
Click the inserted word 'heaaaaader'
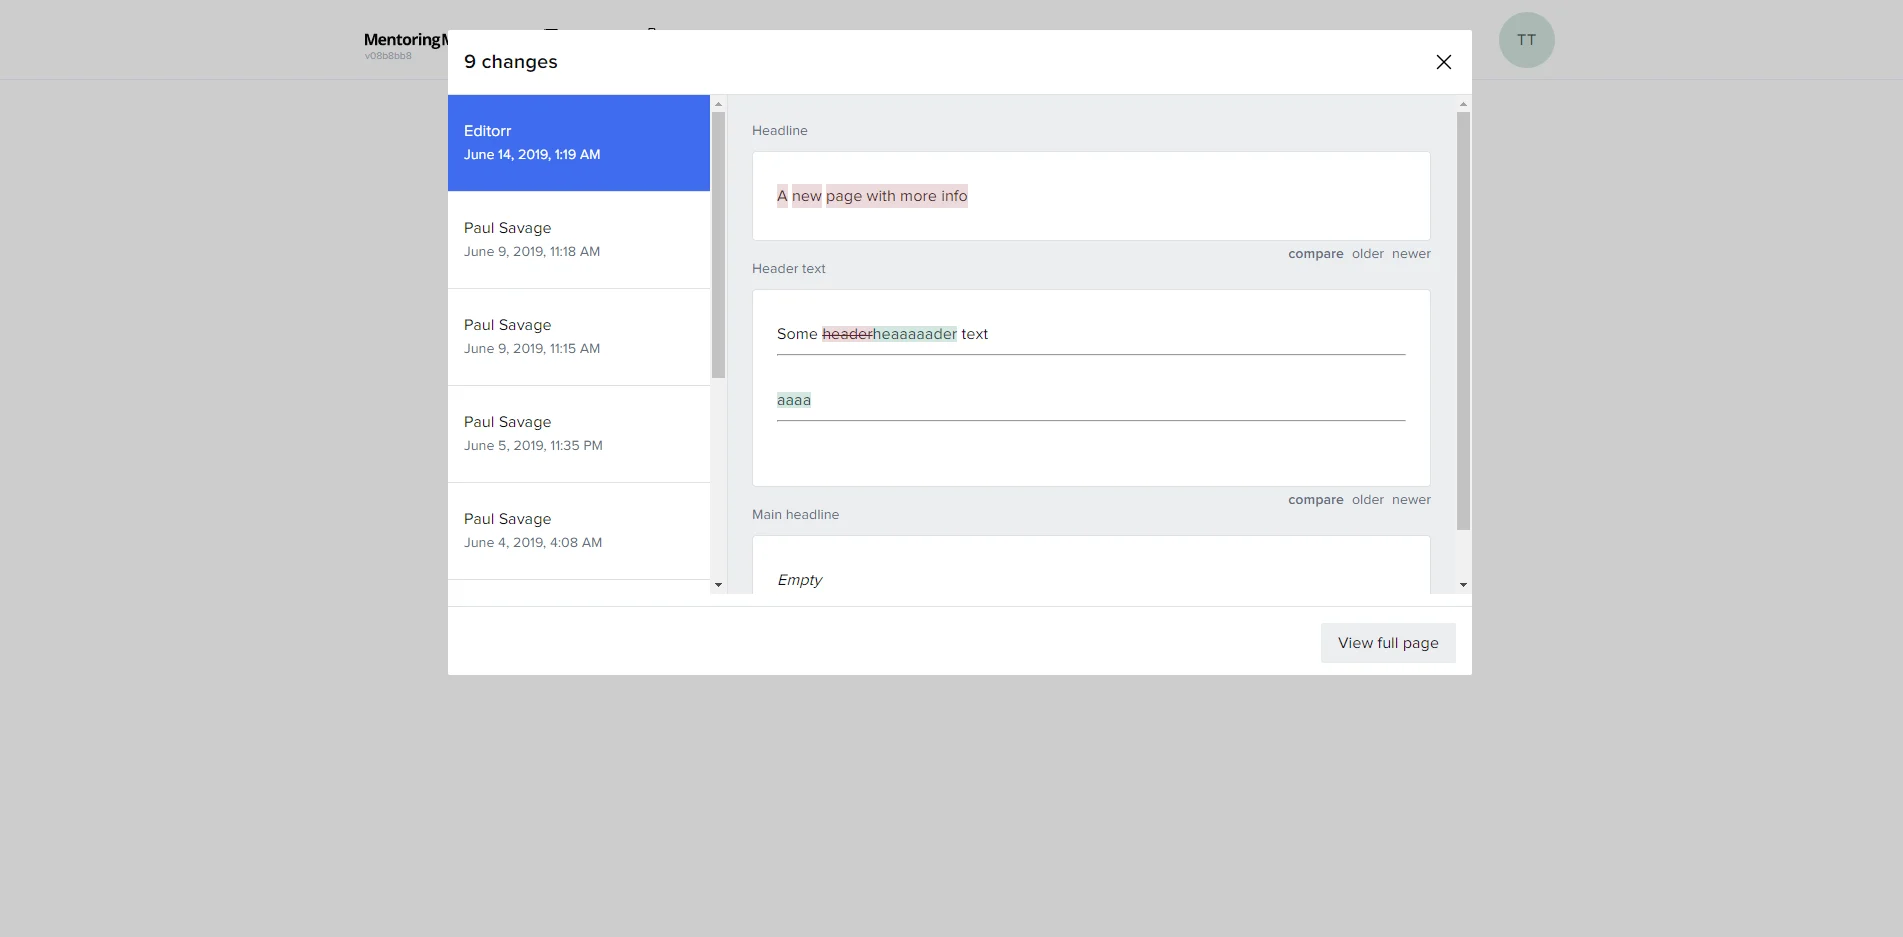pos(915,334)
